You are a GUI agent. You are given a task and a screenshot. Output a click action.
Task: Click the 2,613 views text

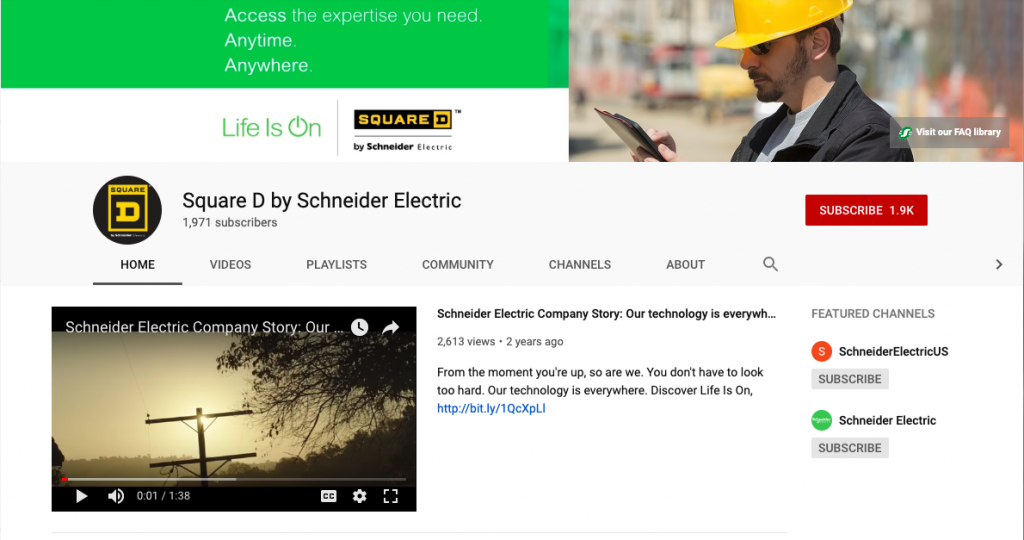tap(466, 341)
